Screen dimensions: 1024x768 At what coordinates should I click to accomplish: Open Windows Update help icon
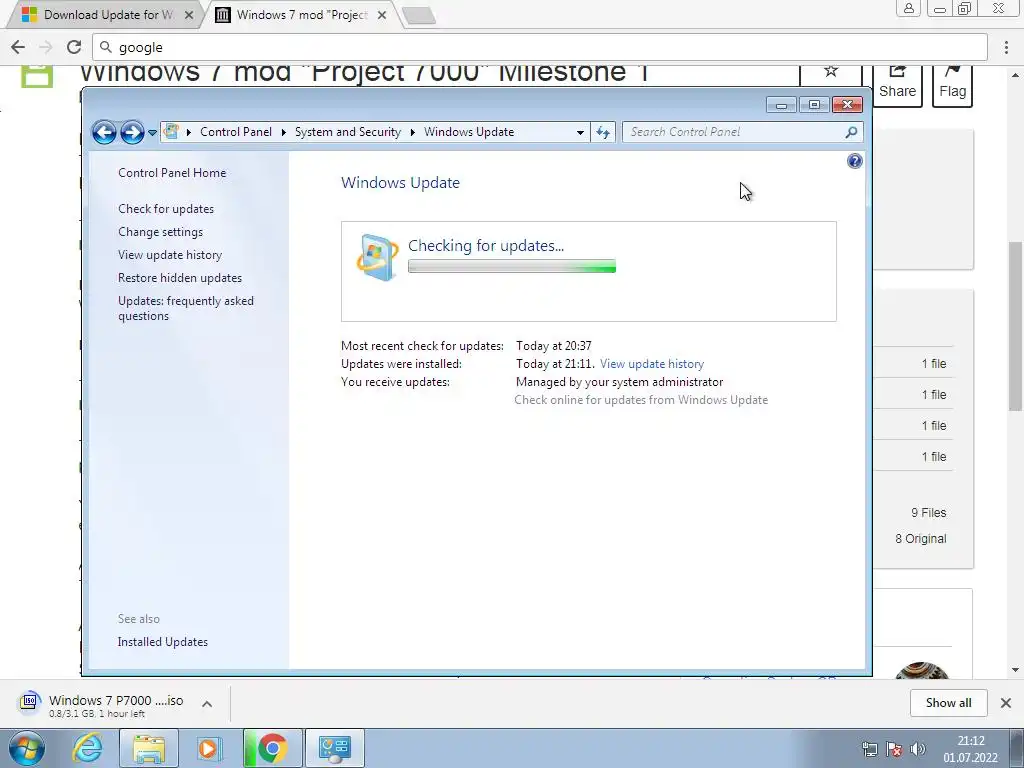click(854, 161)
